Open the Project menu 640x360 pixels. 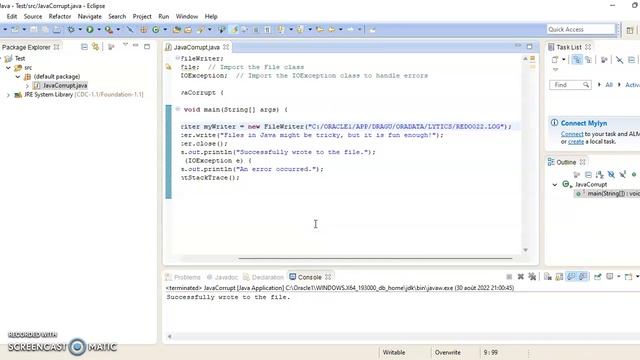click(142, 16)
